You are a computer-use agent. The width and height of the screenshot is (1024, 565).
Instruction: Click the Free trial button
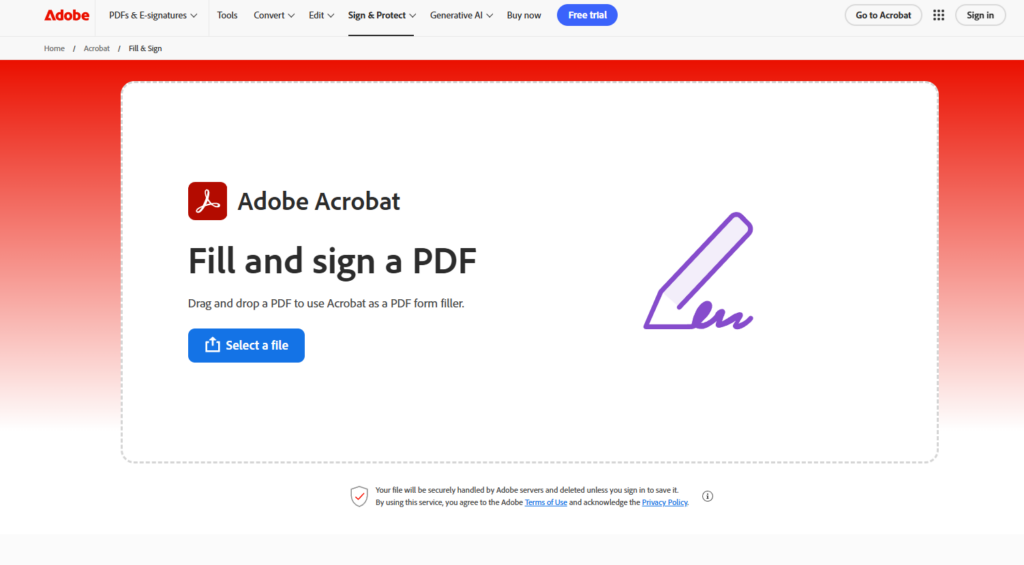click(x=587, y=15)
